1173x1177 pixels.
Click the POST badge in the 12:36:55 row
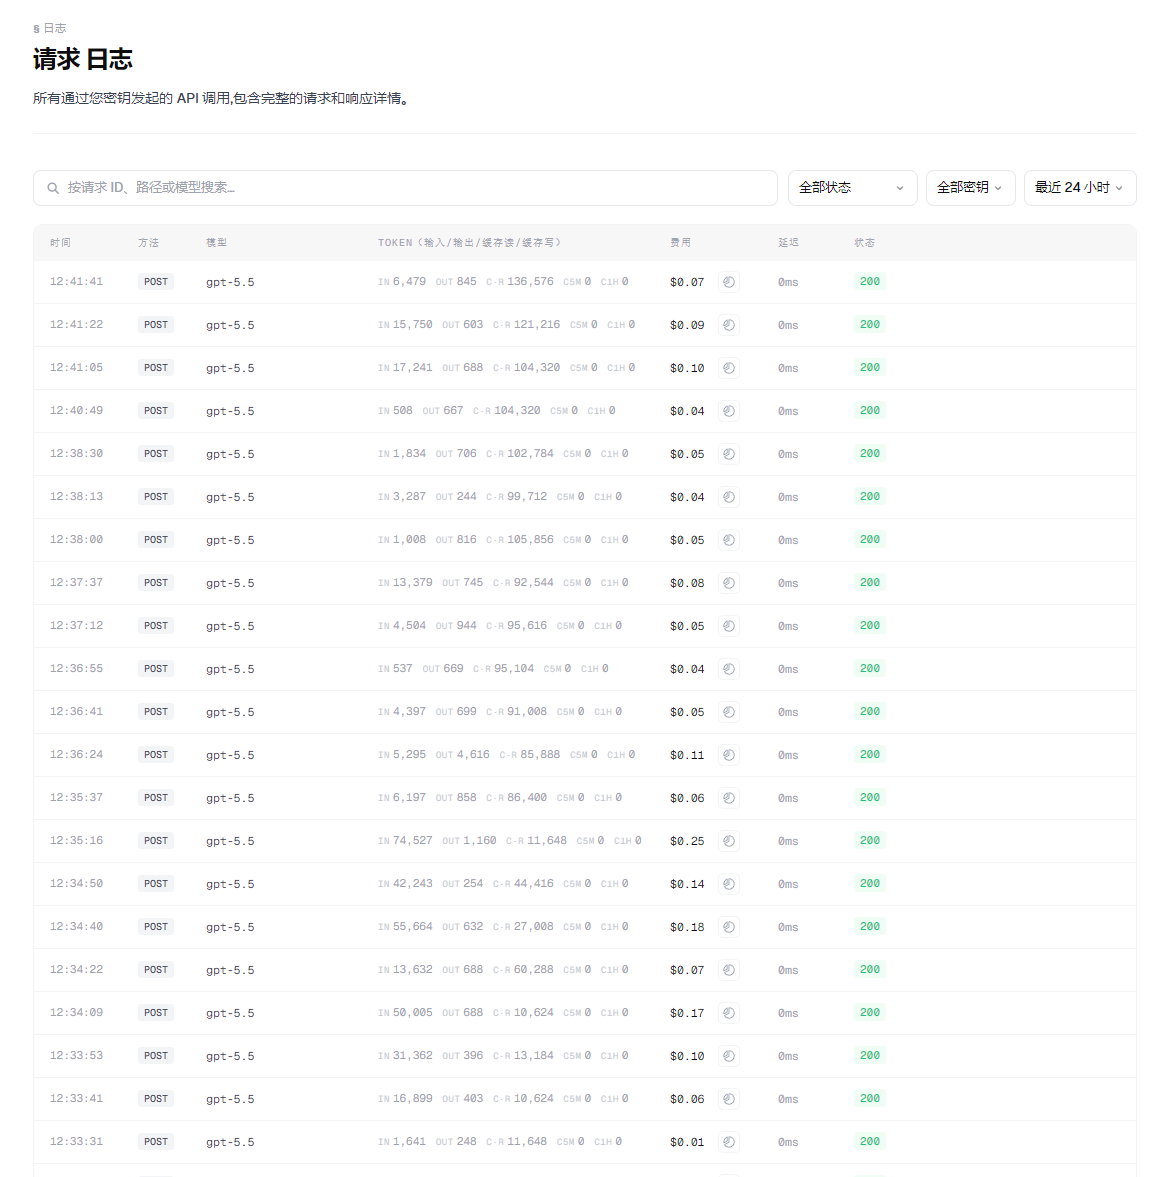point(156,669)
